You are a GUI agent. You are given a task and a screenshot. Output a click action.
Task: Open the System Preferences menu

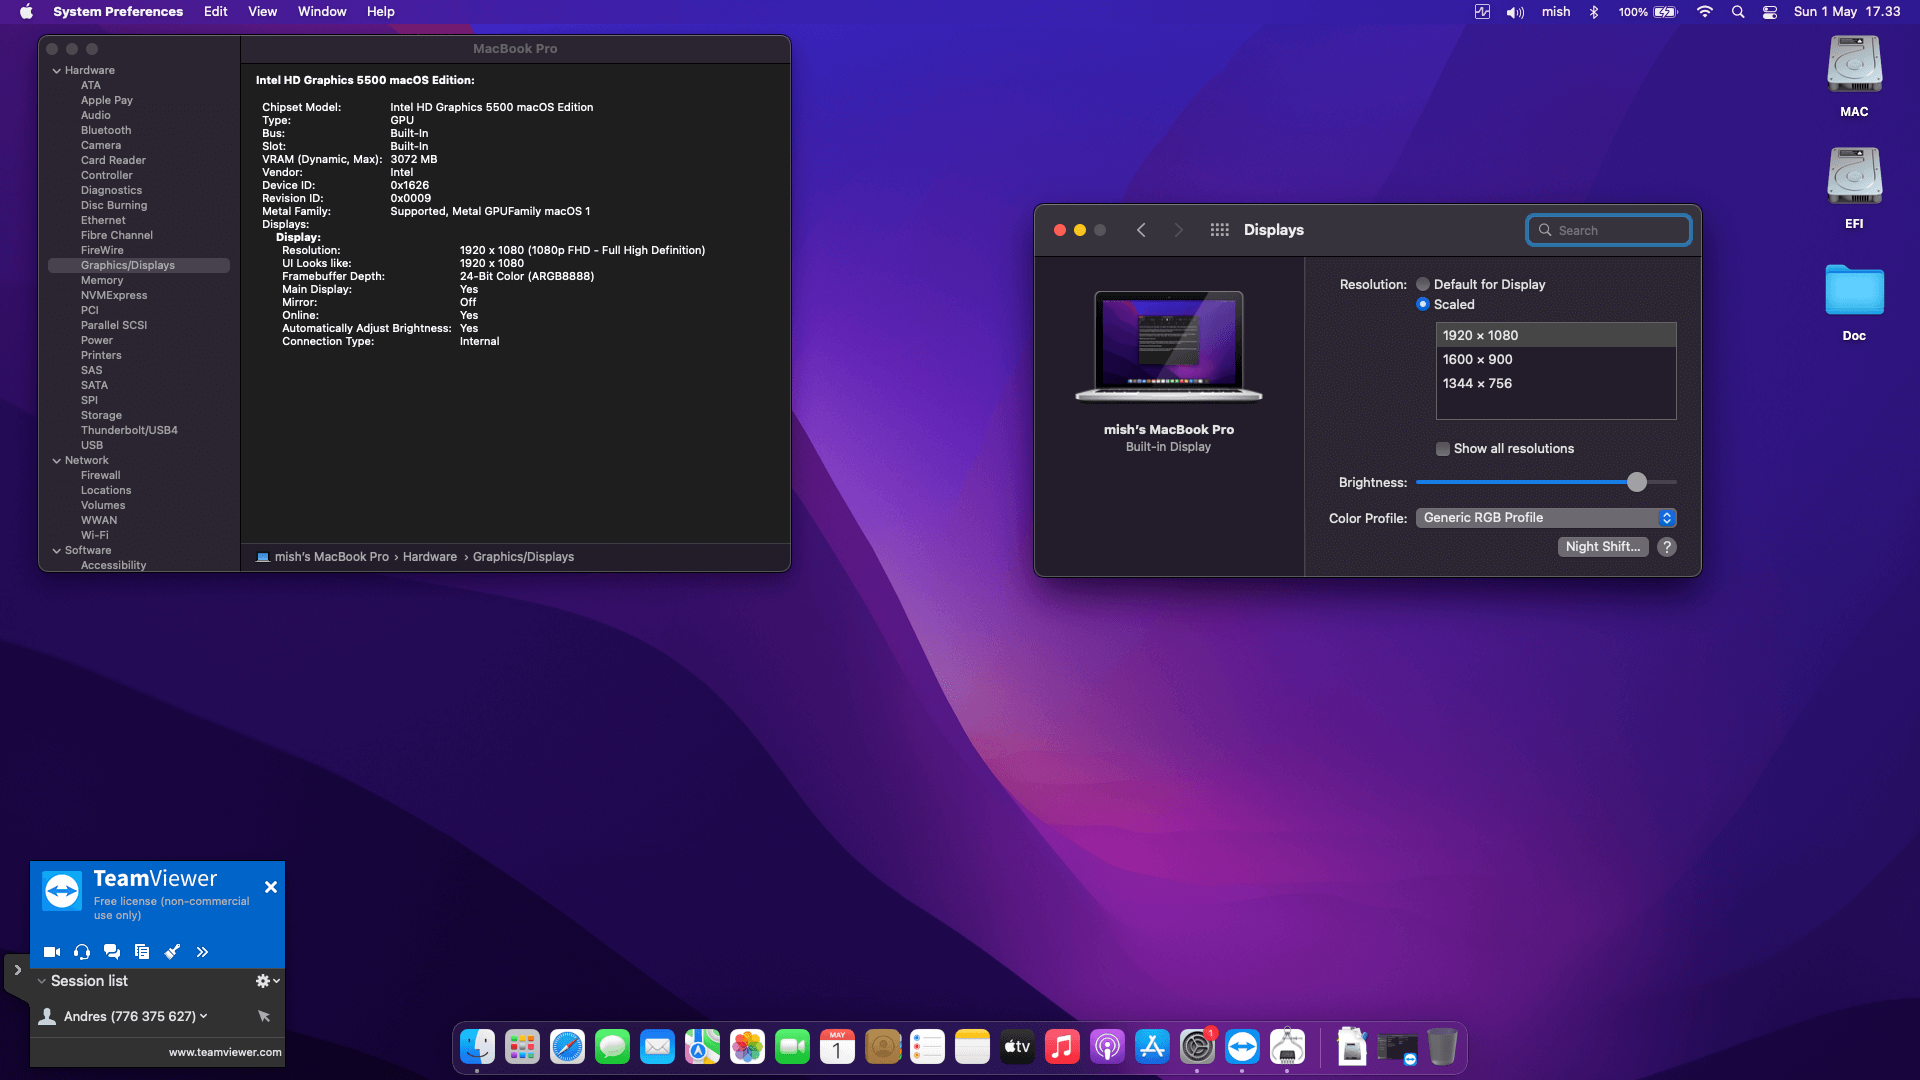(x=118, y=12)
